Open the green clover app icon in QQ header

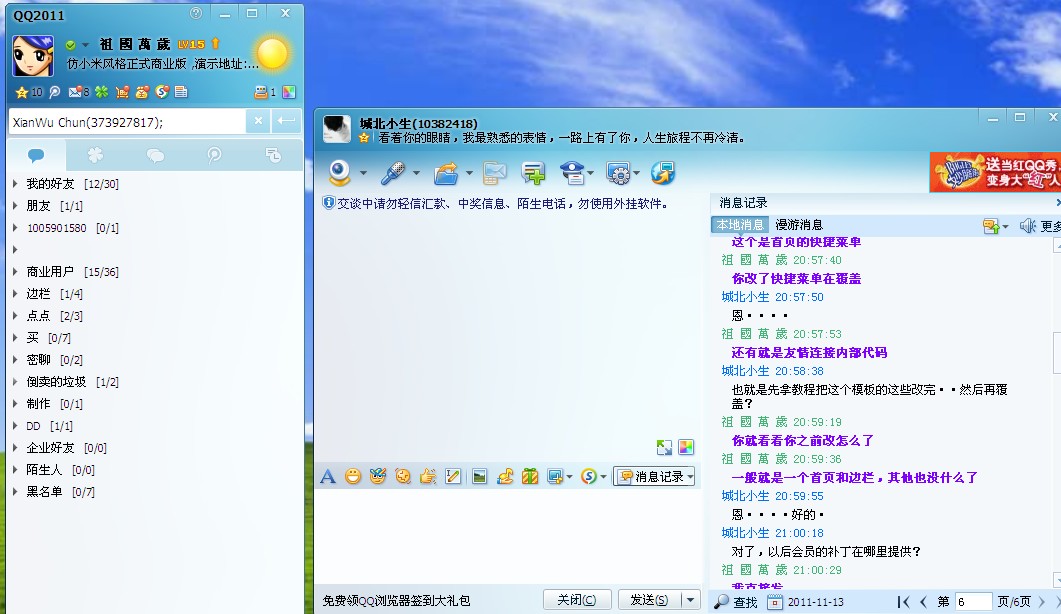coord(101,92)
